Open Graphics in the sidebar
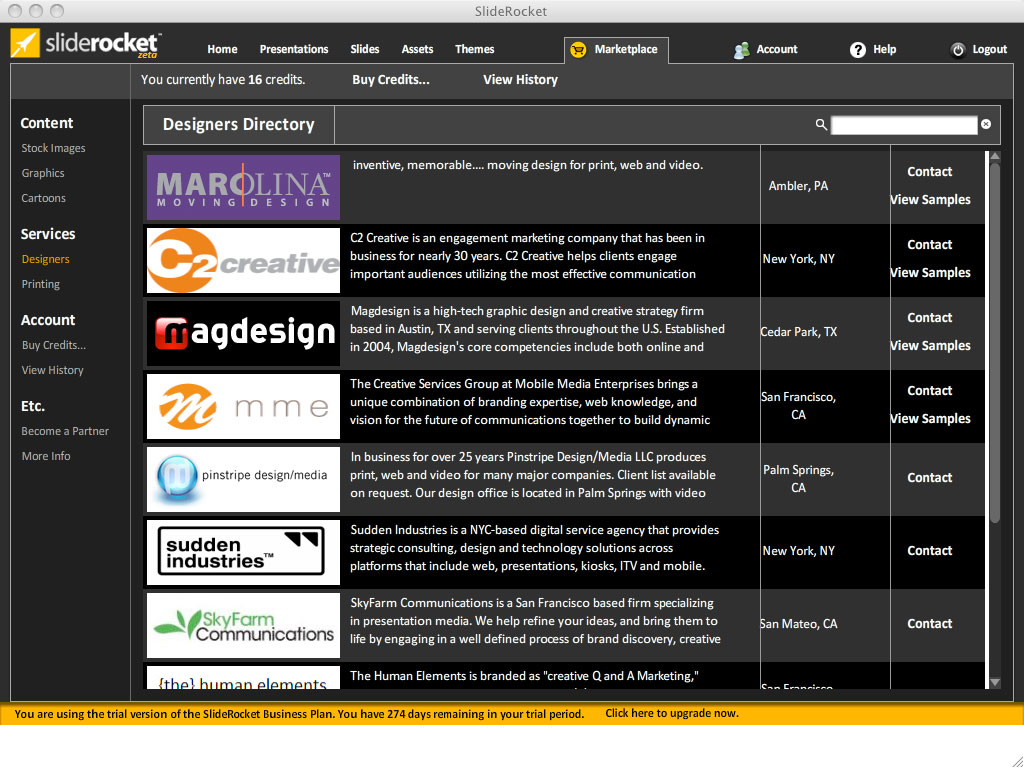Image resolution: width=1024 pixels, height=768 pixels. [43, 173]
